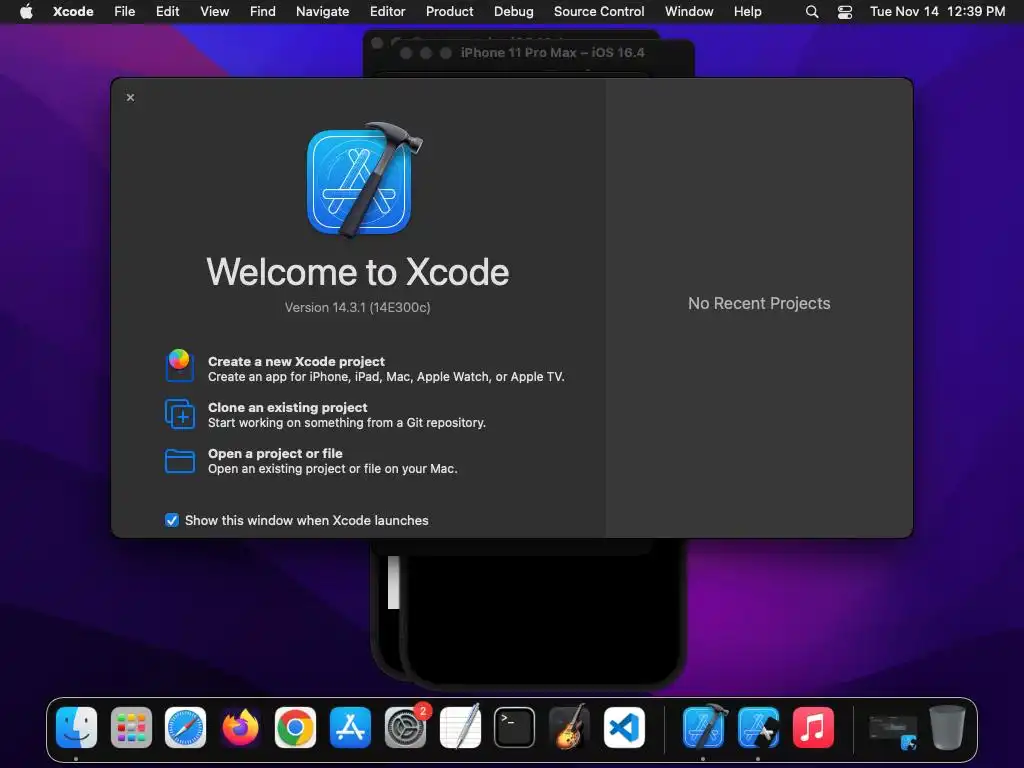Image resolution: width=1024 pixels, height=768 pixels.
Task: Click the 'Welcome to Xcode' heading
Action: 358,272
